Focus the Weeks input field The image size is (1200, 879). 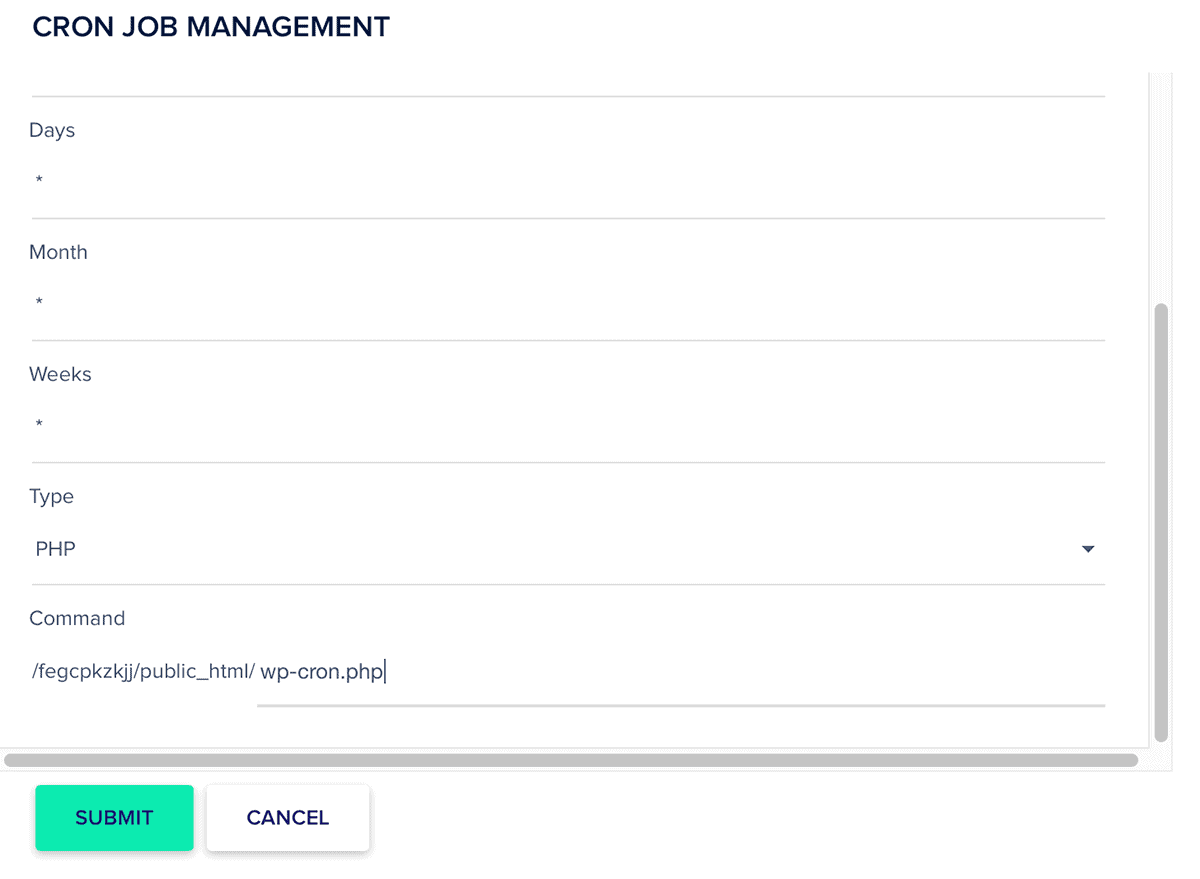tap(568, 426)
